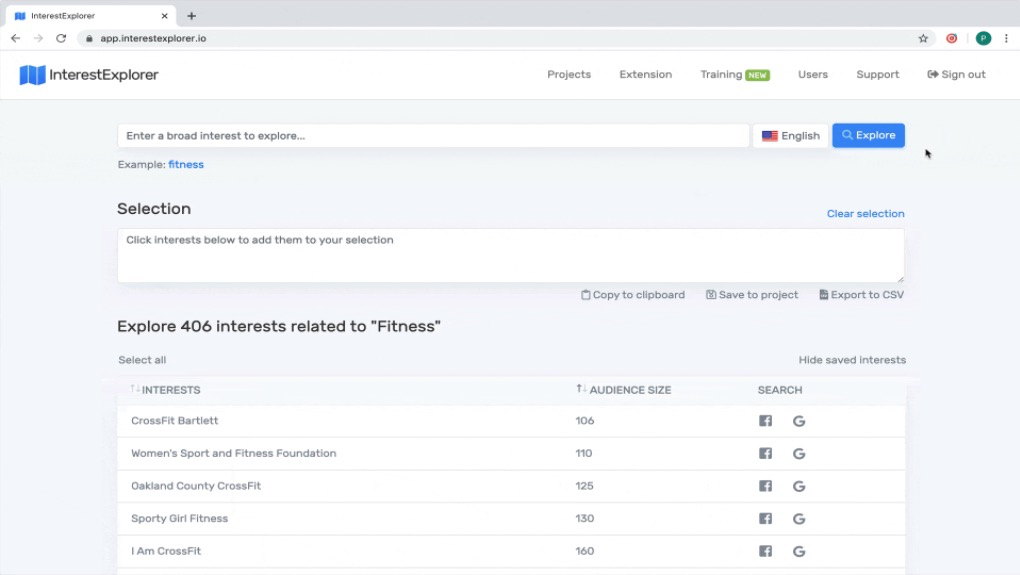Go back in browser history
The height and width of the screenshot is (575, 1020).
pos(16,38)
